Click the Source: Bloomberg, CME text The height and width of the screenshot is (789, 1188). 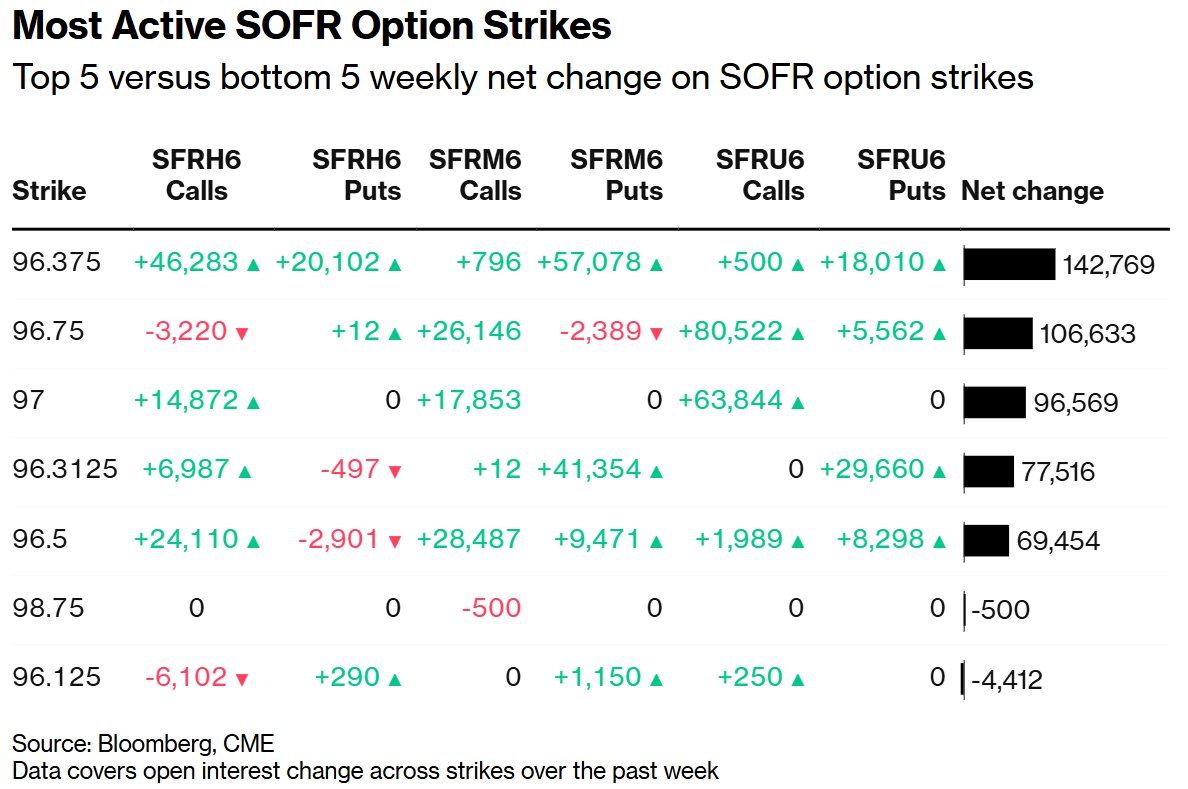(143, 744)
